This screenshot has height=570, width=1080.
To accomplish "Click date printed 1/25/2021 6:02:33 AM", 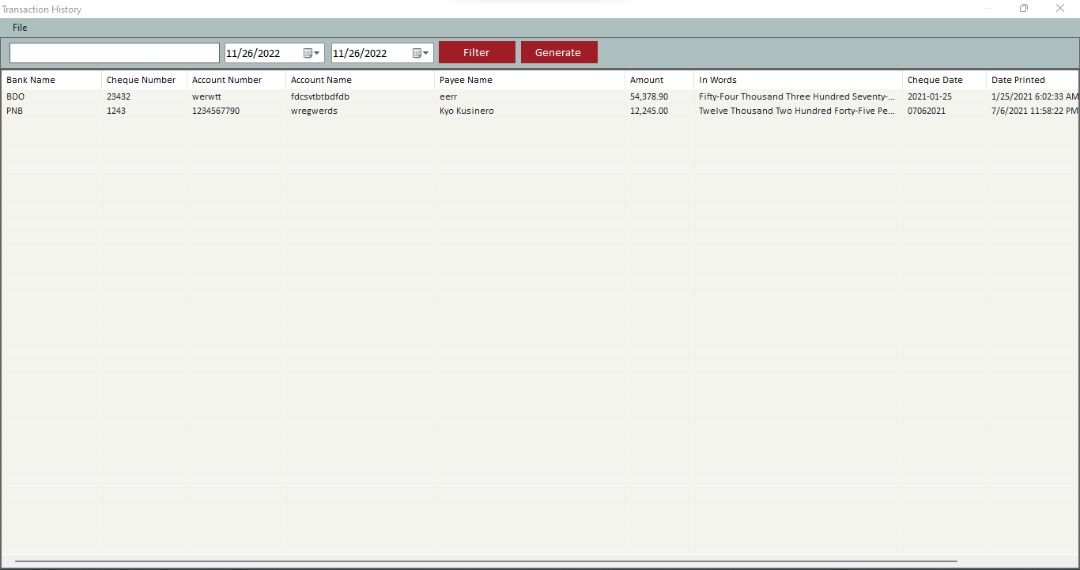I will click(x=1035, y=97).
